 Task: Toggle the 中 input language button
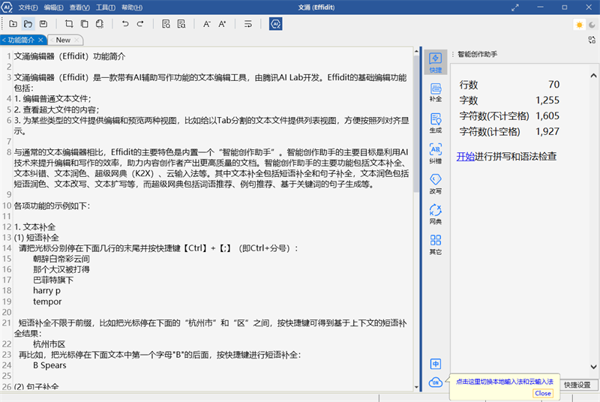435,363
